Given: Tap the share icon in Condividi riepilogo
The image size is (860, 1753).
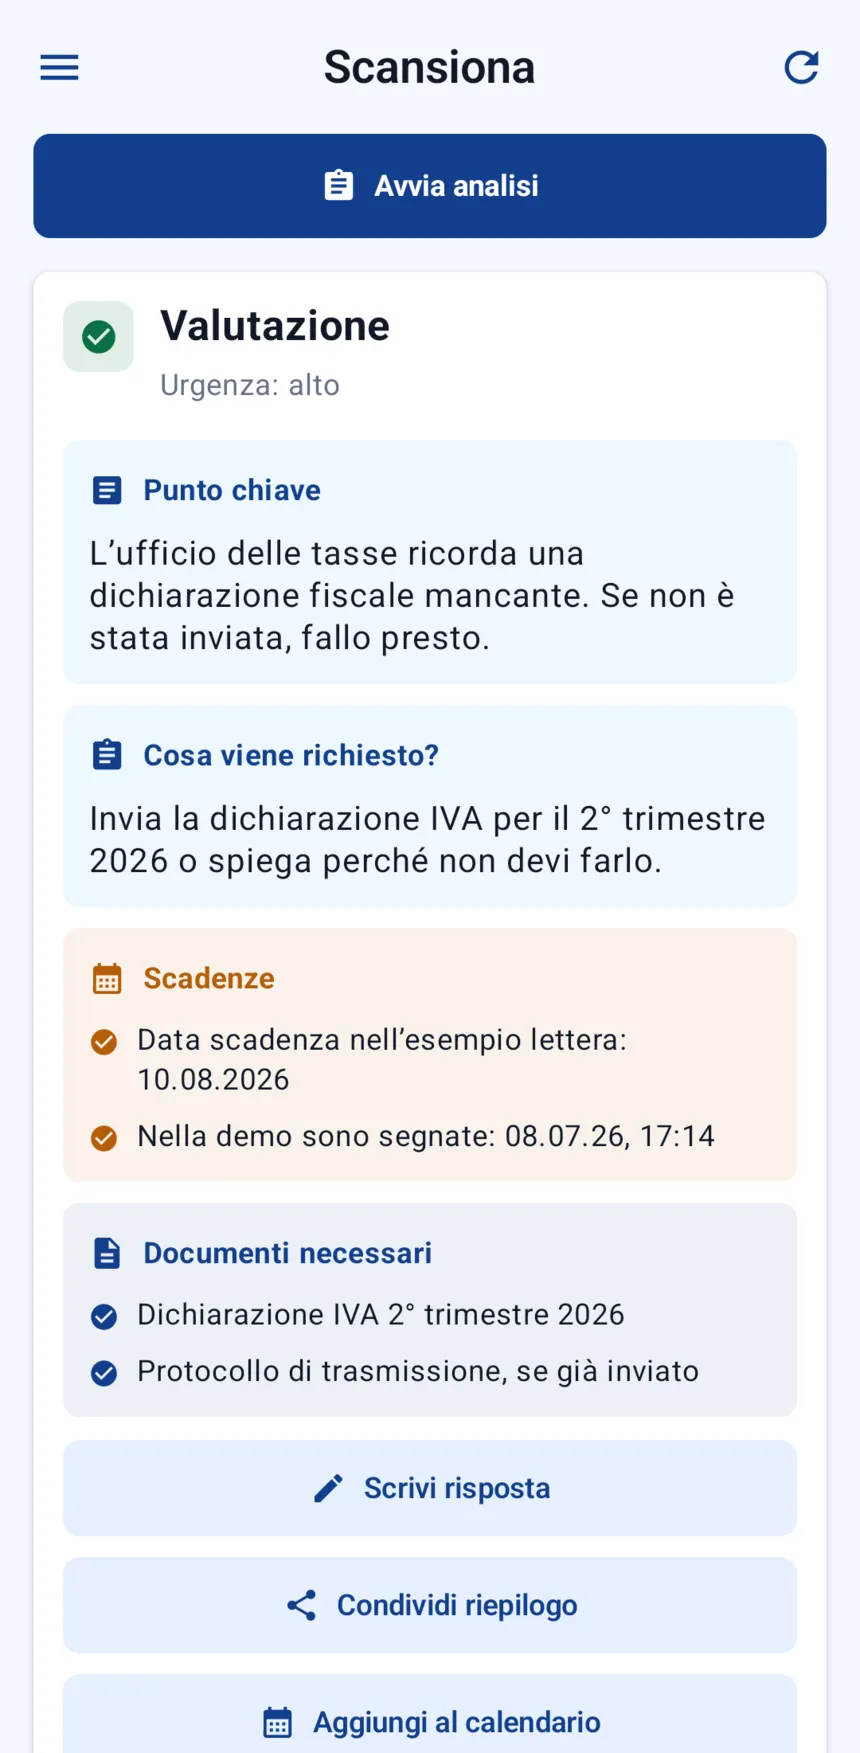Looking at the screenshot, I should [302, 1605].
